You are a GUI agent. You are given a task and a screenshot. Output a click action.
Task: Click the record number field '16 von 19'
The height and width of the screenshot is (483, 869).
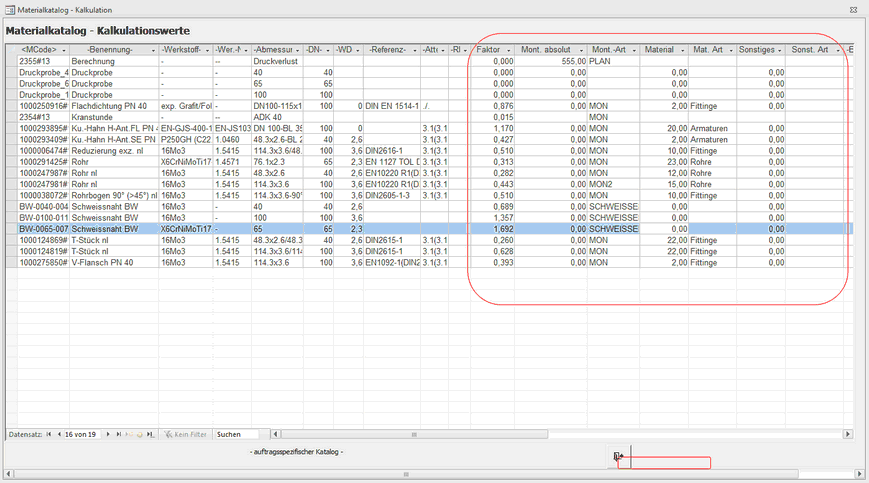click(x=82, y=435)
